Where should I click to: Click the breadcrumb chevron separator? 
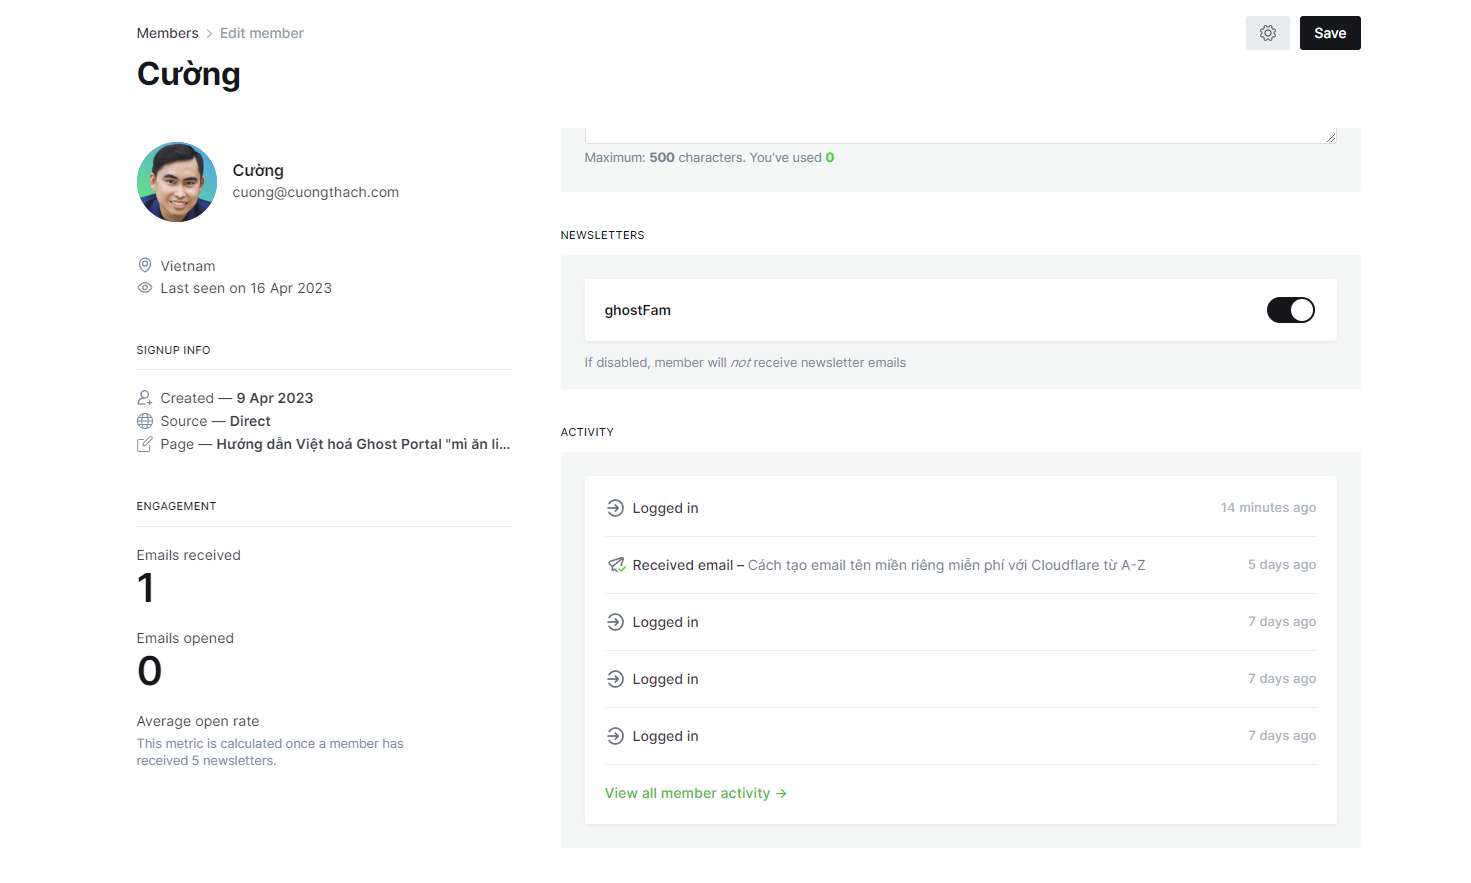(x=209, y=33)
